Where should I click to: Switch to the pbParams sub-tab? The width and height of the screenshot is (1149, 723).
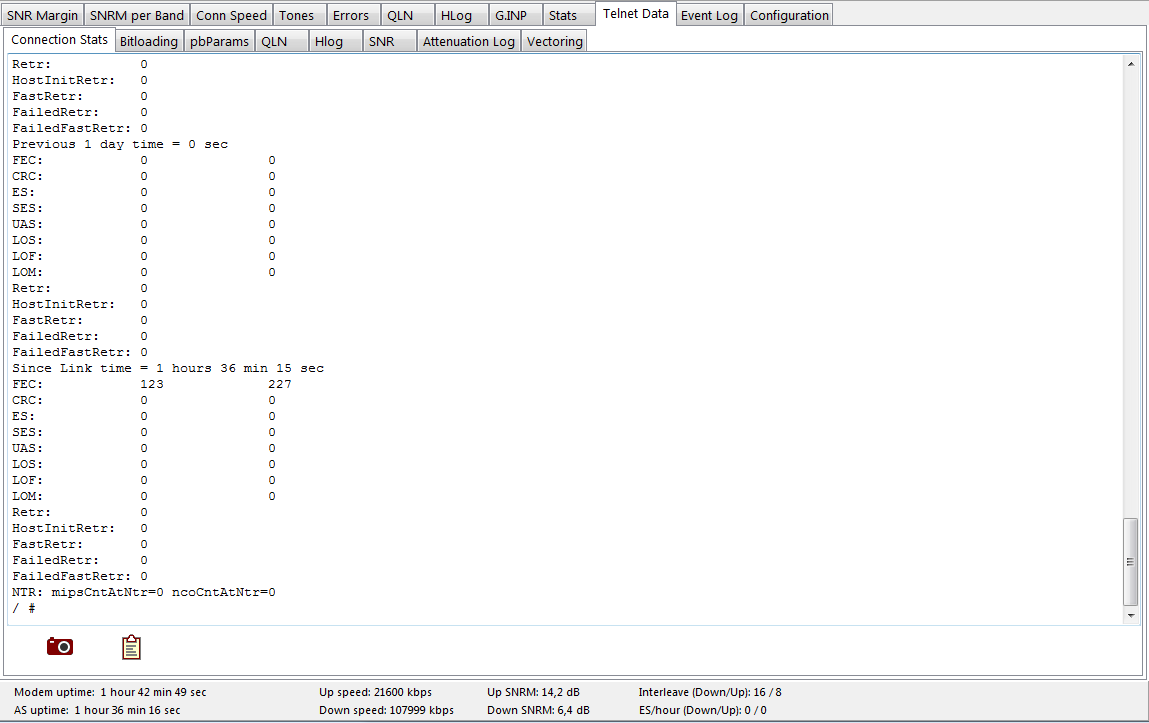[219, 42]
